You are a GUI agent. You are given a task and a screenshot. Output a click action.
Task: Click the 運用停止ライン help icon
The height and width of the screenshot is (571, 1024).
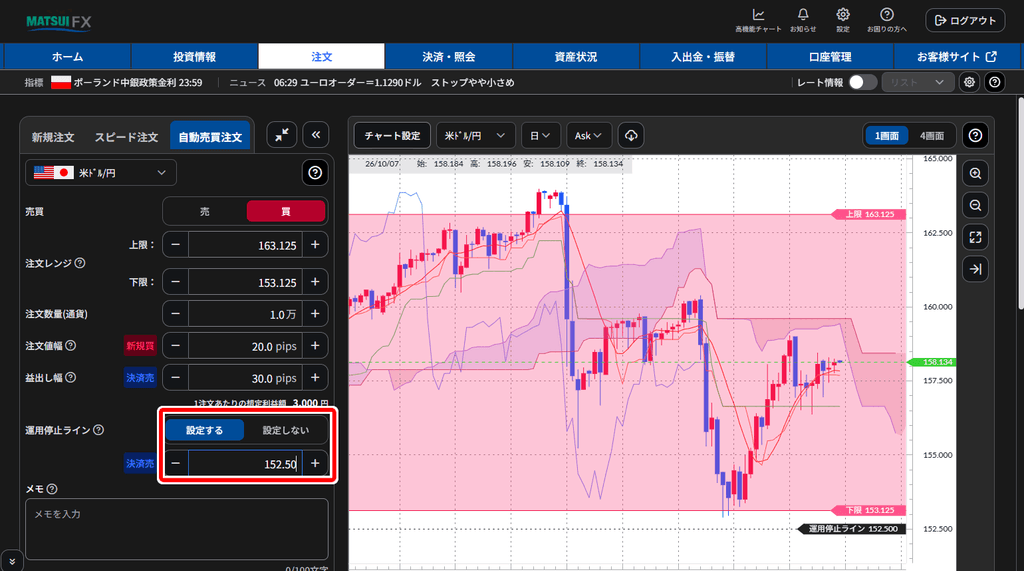99,430
